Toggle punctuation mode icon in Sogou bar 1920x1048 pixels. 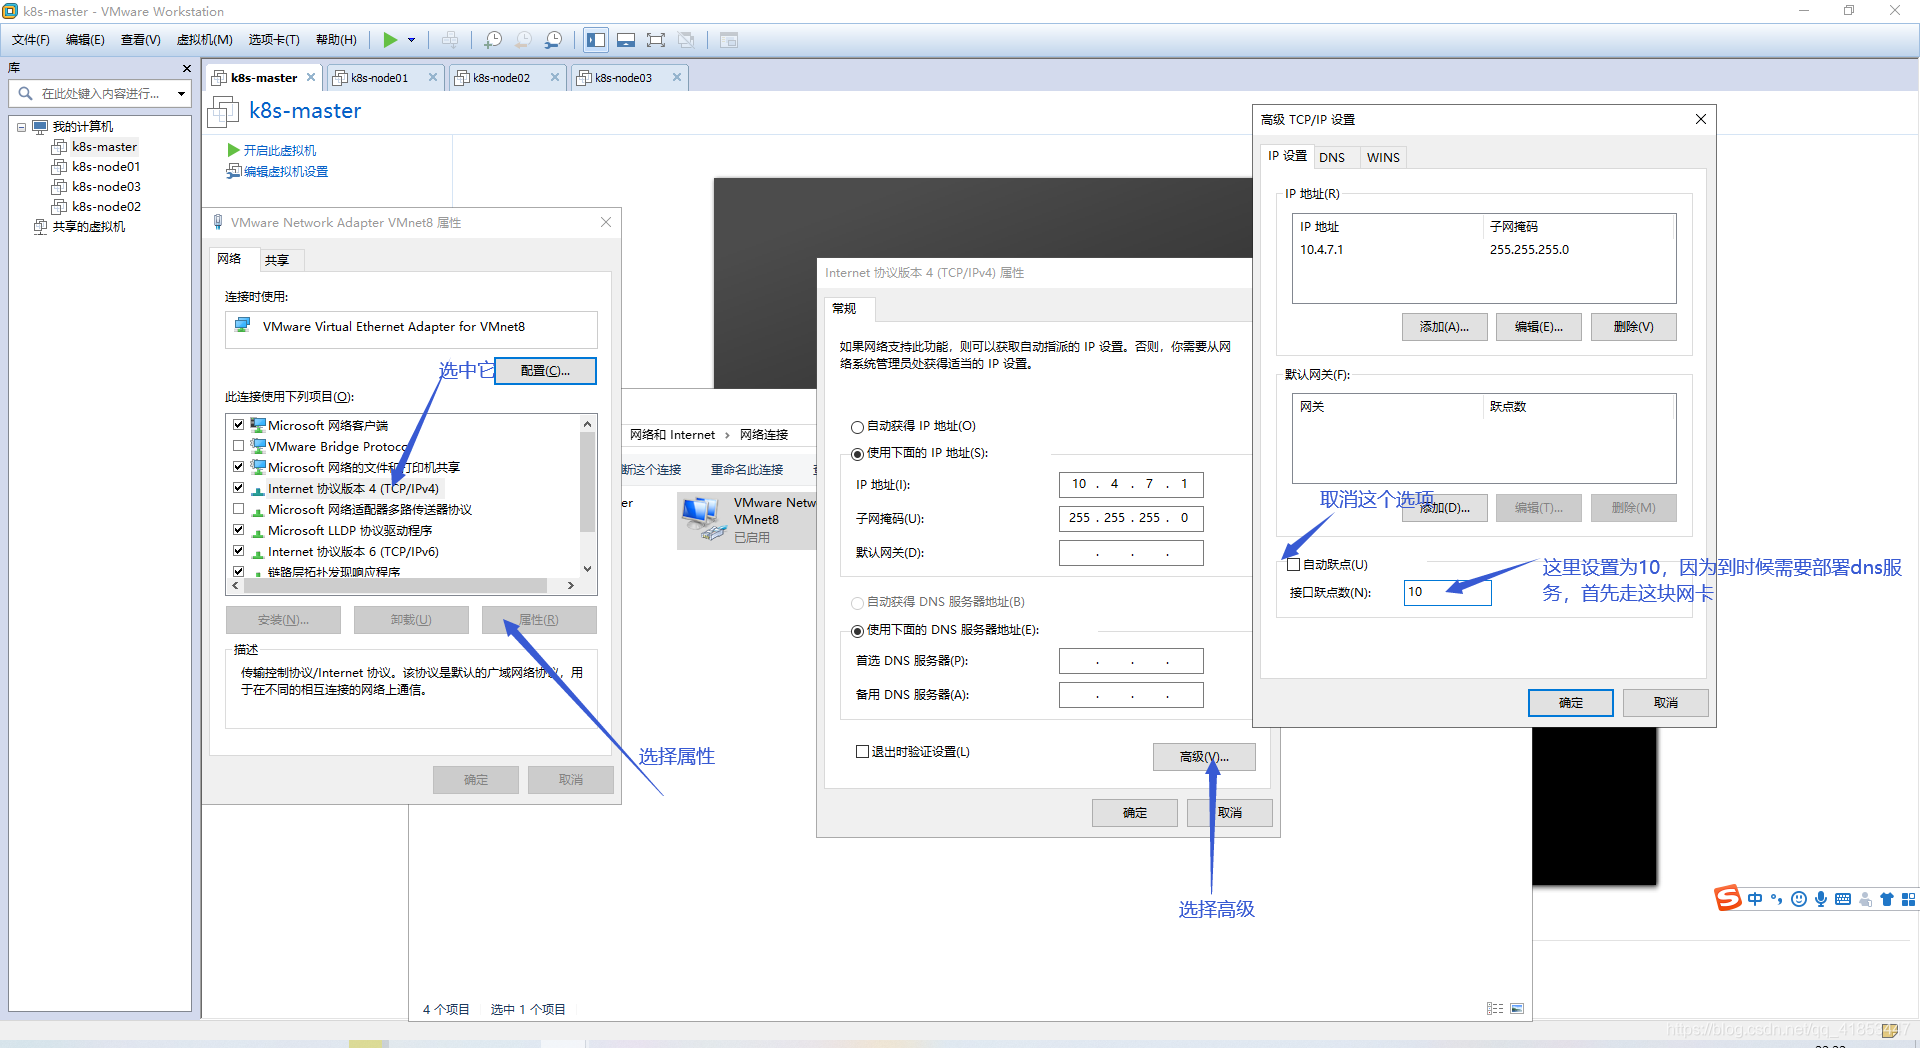[x=1777, y=899]
